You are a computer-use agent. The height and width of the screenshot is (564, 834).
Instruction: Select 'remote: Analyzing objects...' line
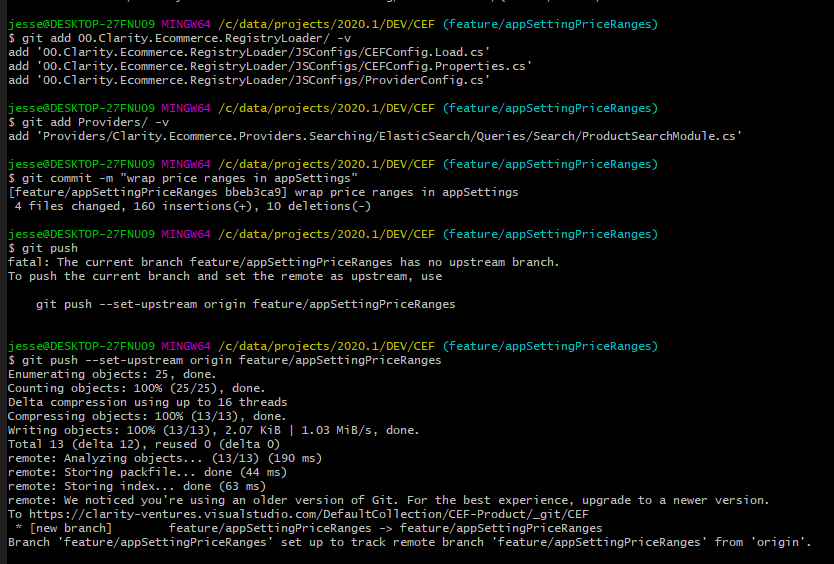(165, 458)
